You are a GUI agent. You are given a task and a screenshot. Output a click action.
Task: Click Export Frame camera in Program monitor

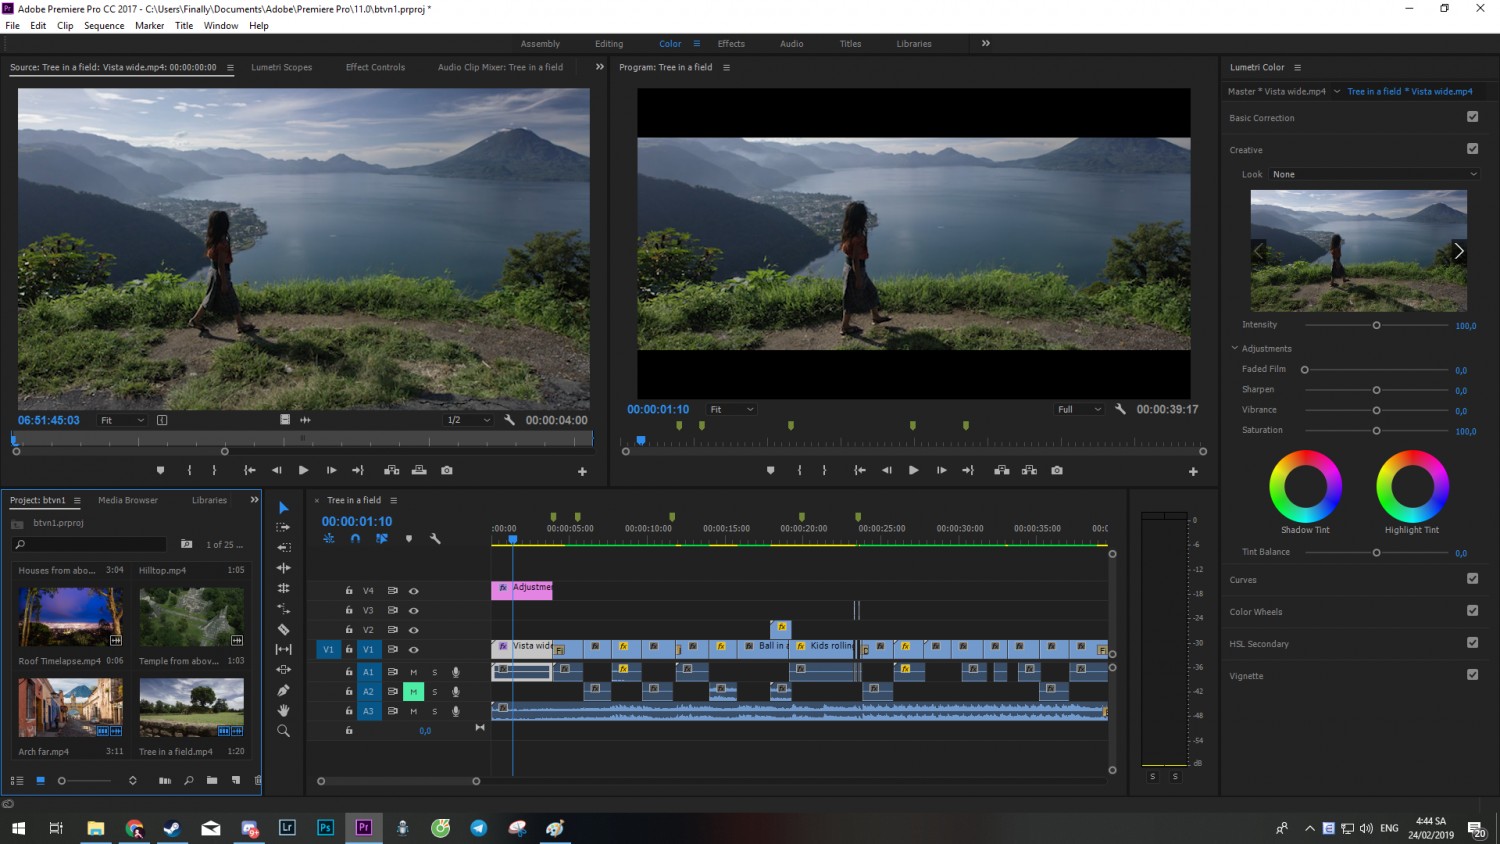tap(1057, 470)
